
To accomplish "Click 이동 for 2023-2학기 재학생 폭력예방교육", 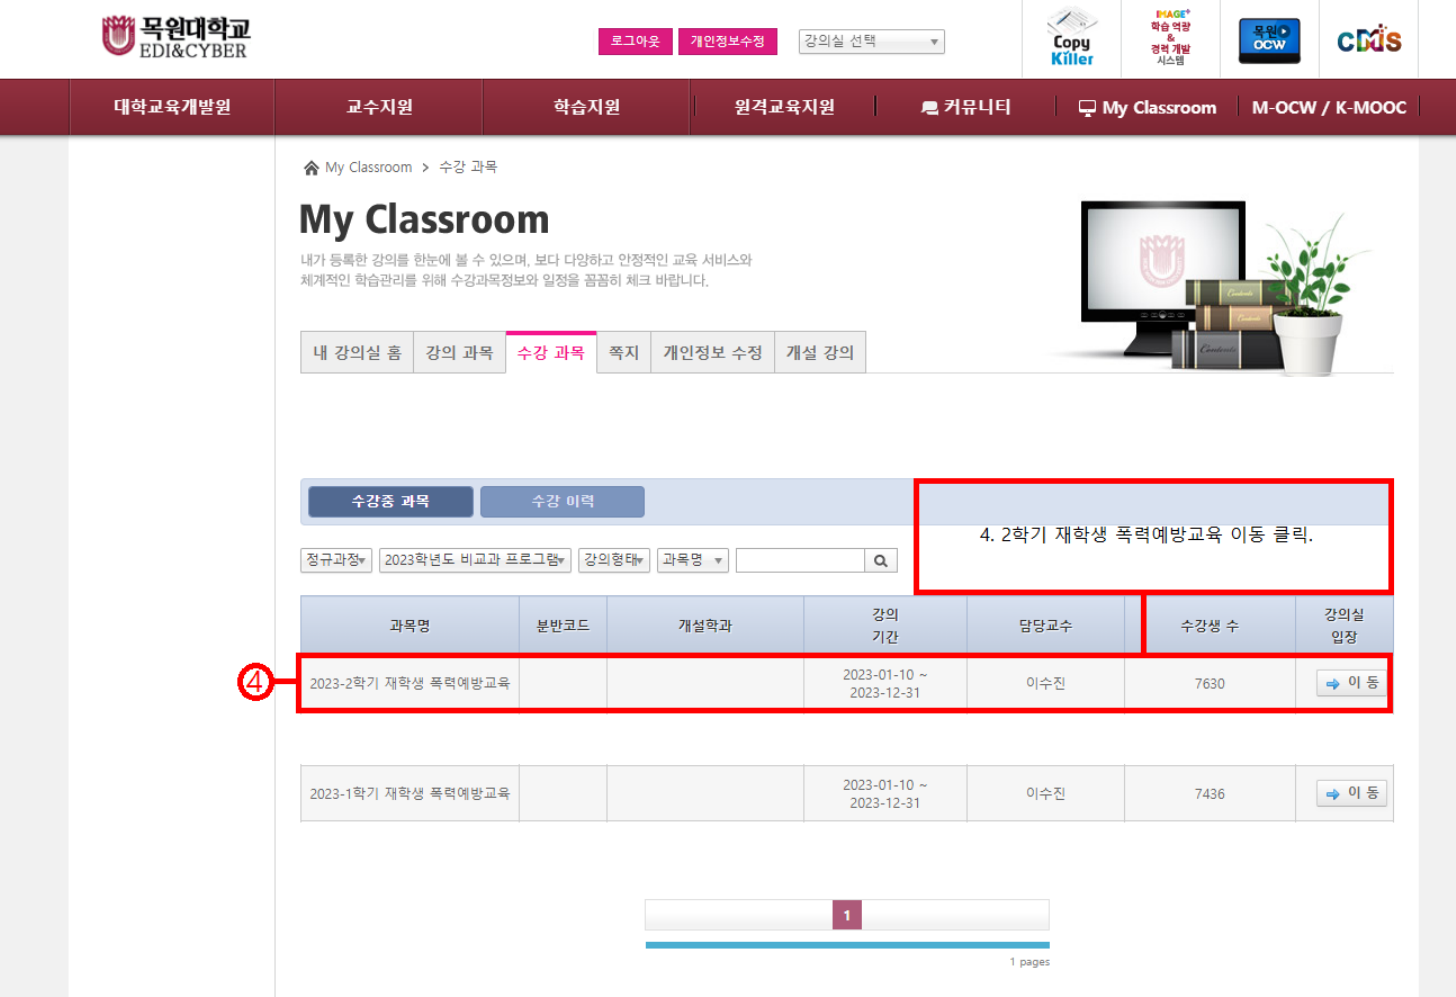I will click(1351, 683).
